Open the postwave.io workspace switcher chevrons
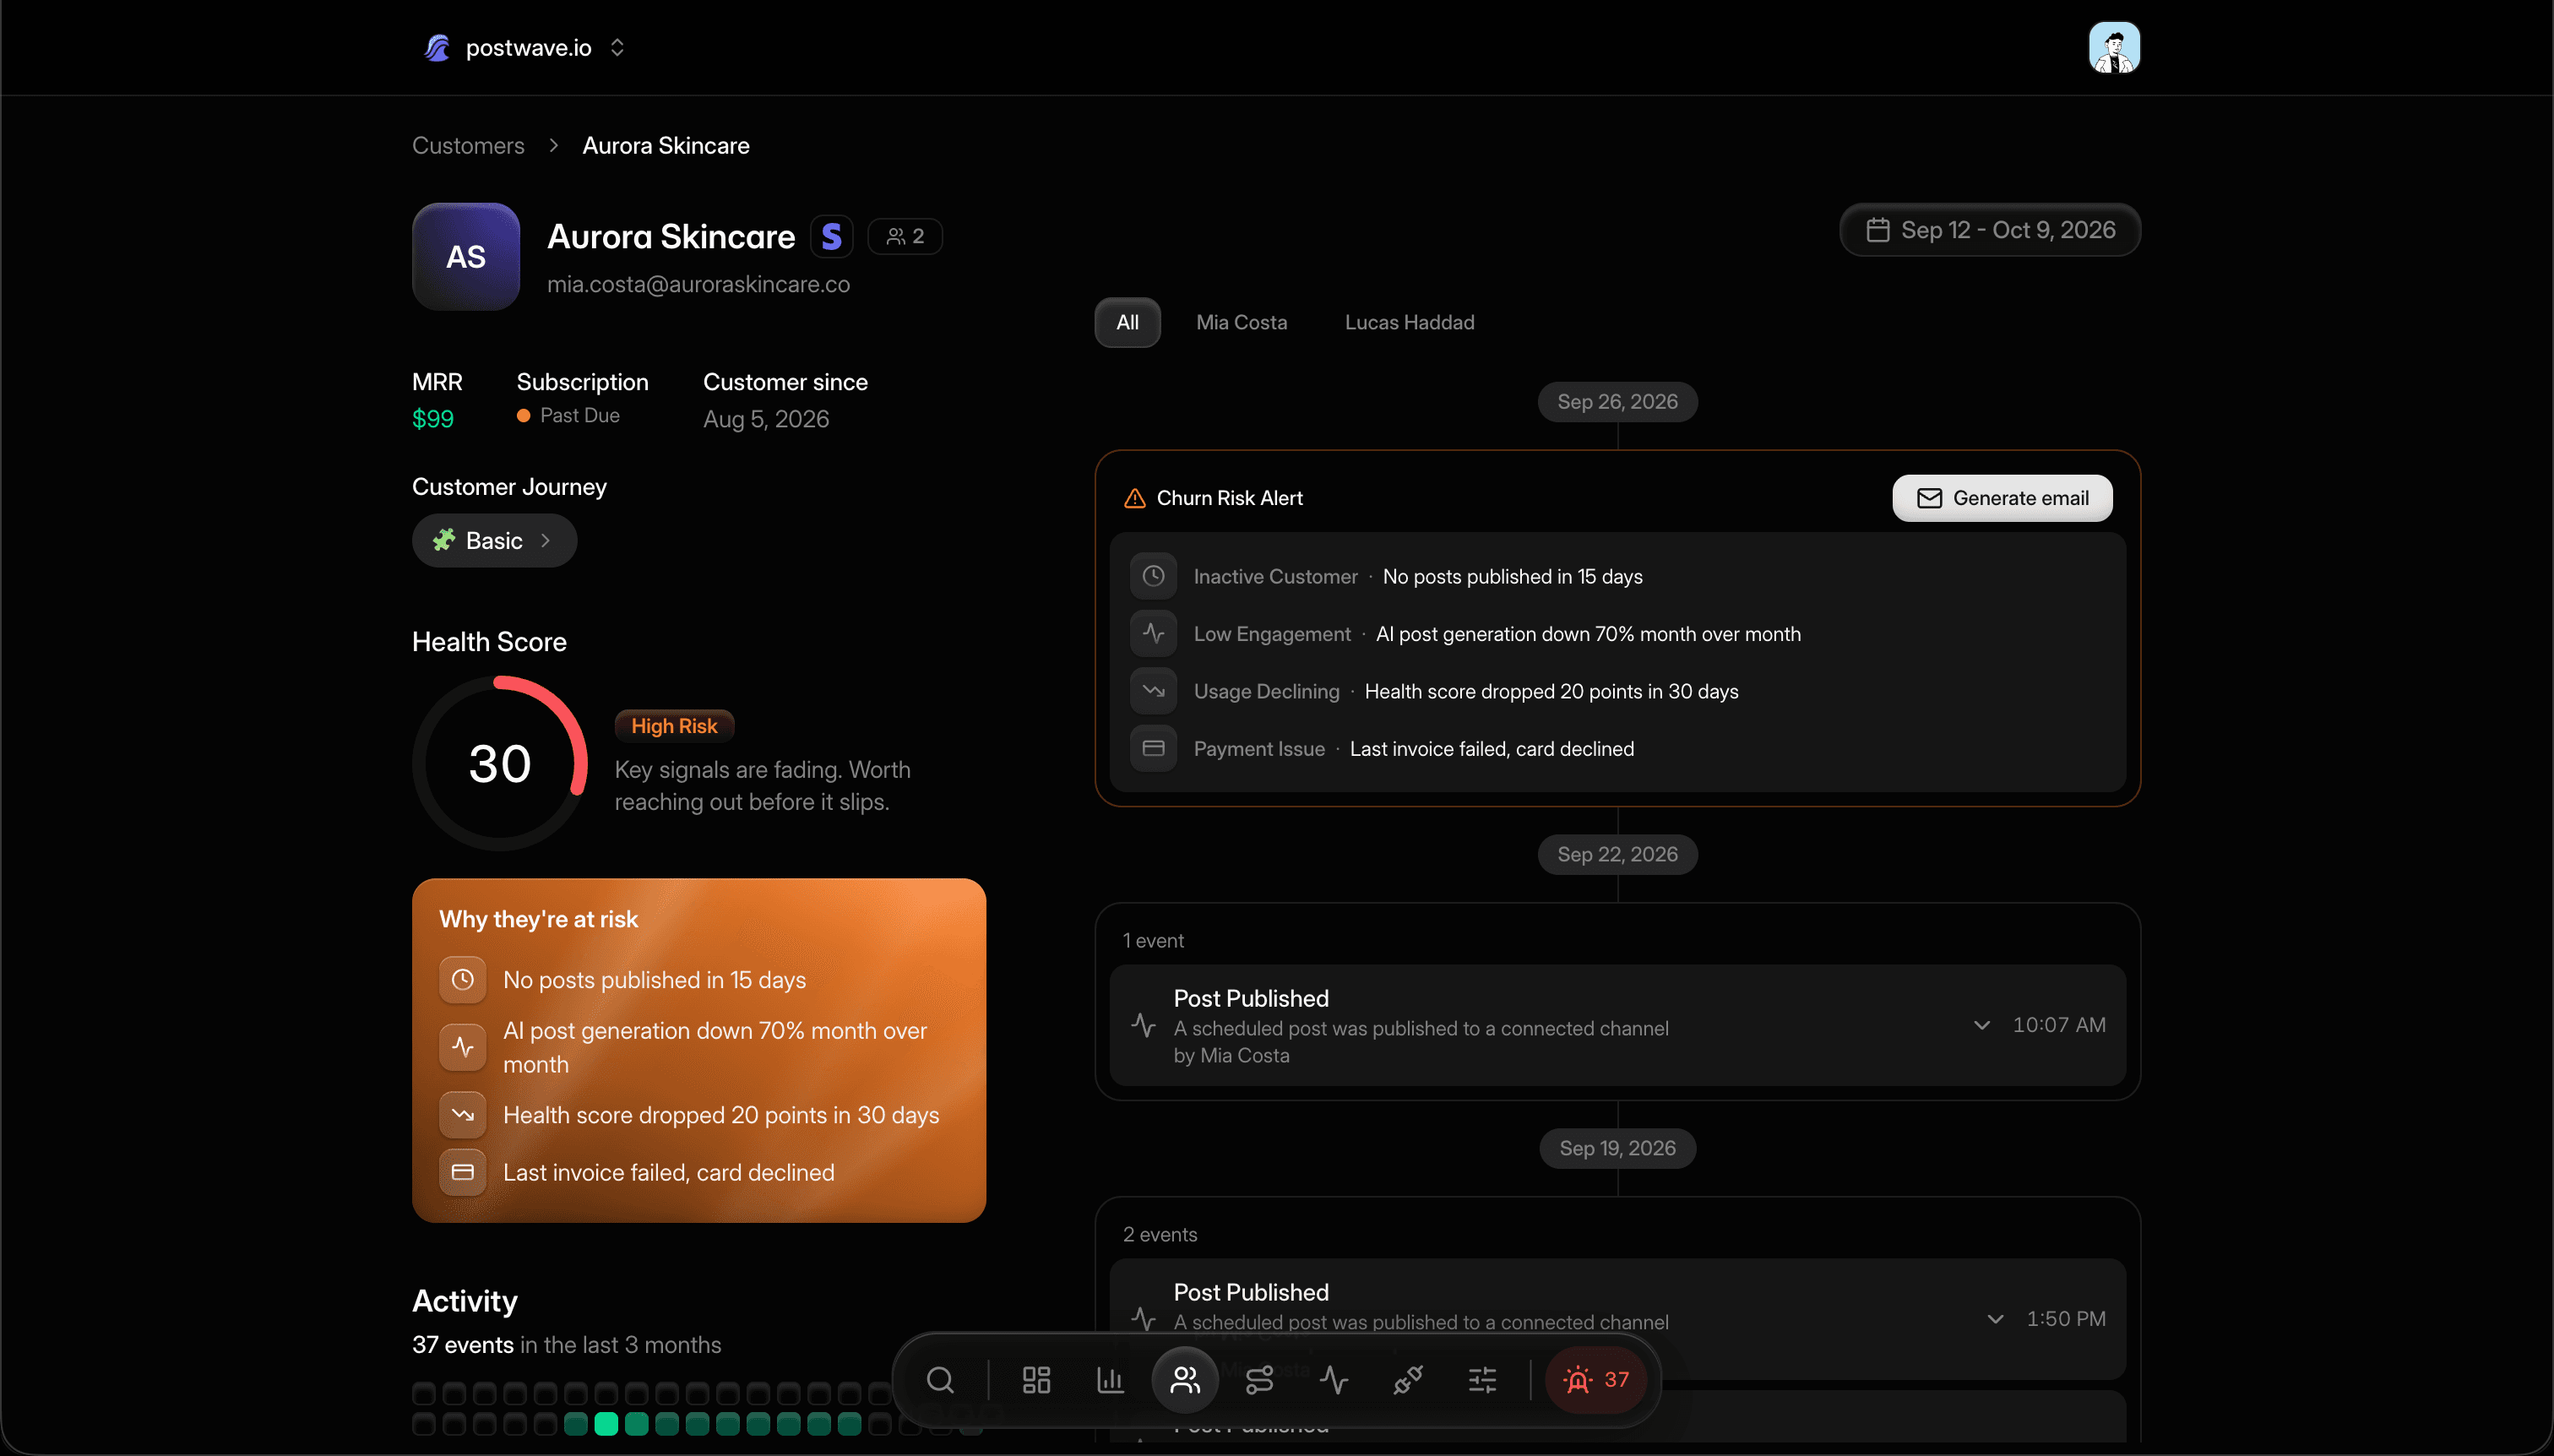Image resolution: width=2554 pixels, height=1456 pixels. (617, 47)
